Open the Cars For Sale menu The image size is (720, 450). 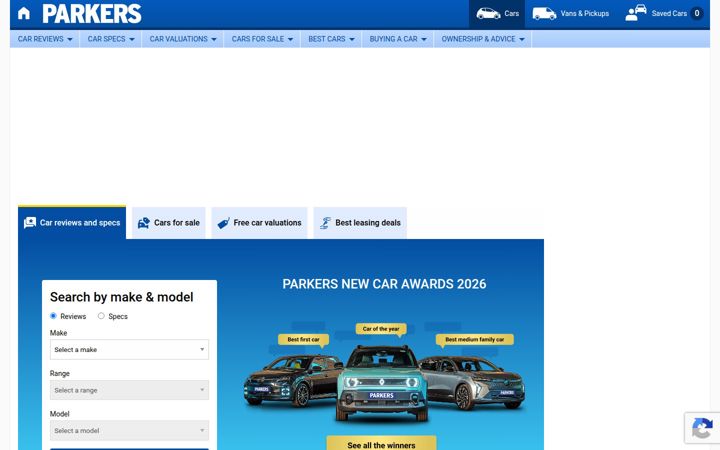262,39
